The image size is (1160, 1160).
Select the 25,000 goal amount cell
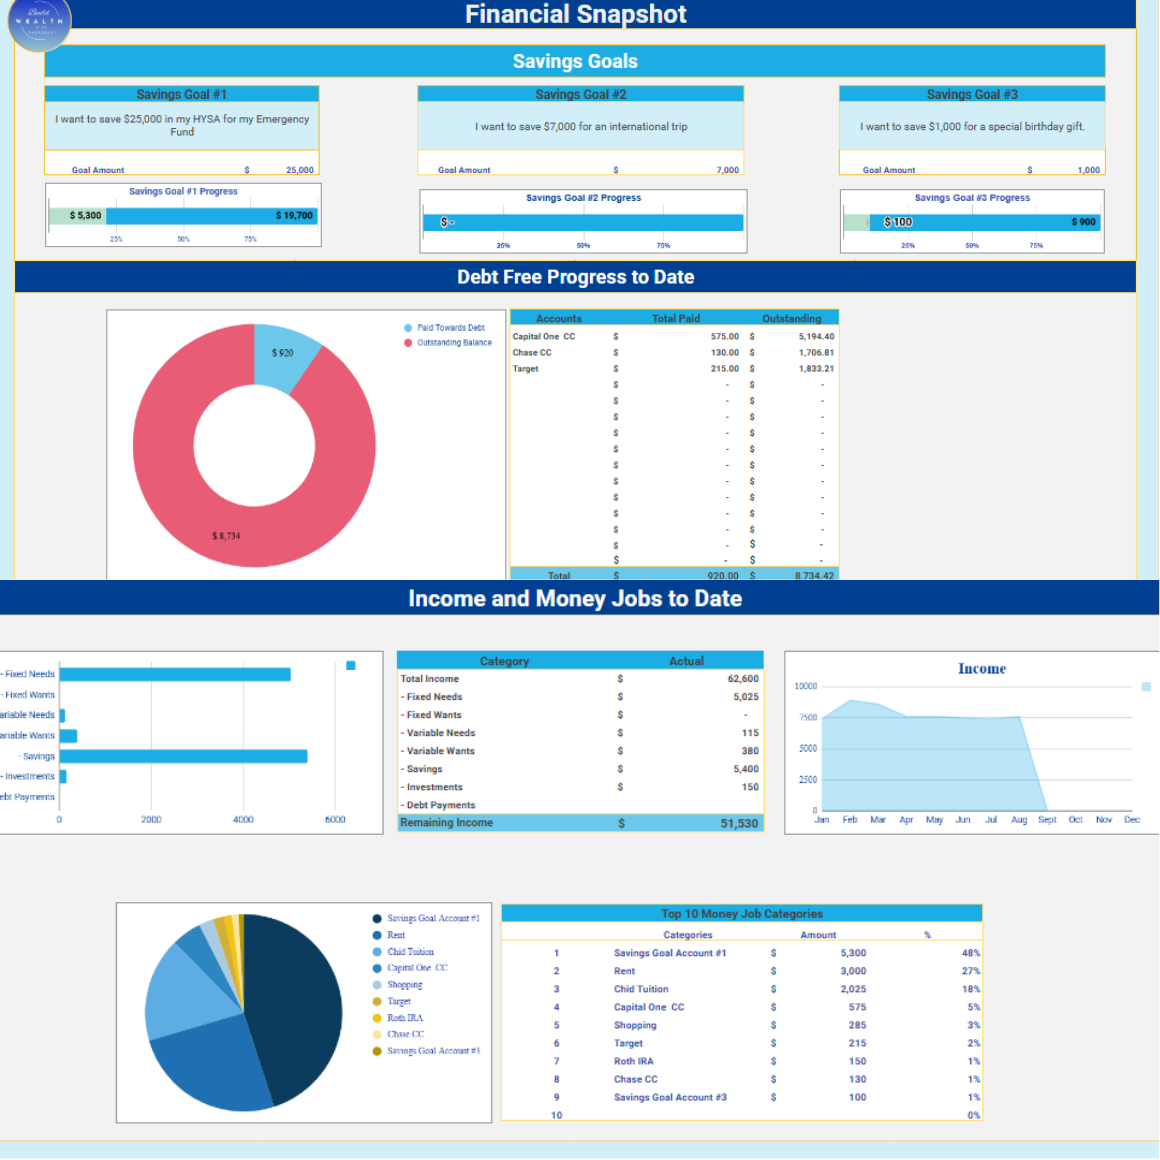(300, 170)
